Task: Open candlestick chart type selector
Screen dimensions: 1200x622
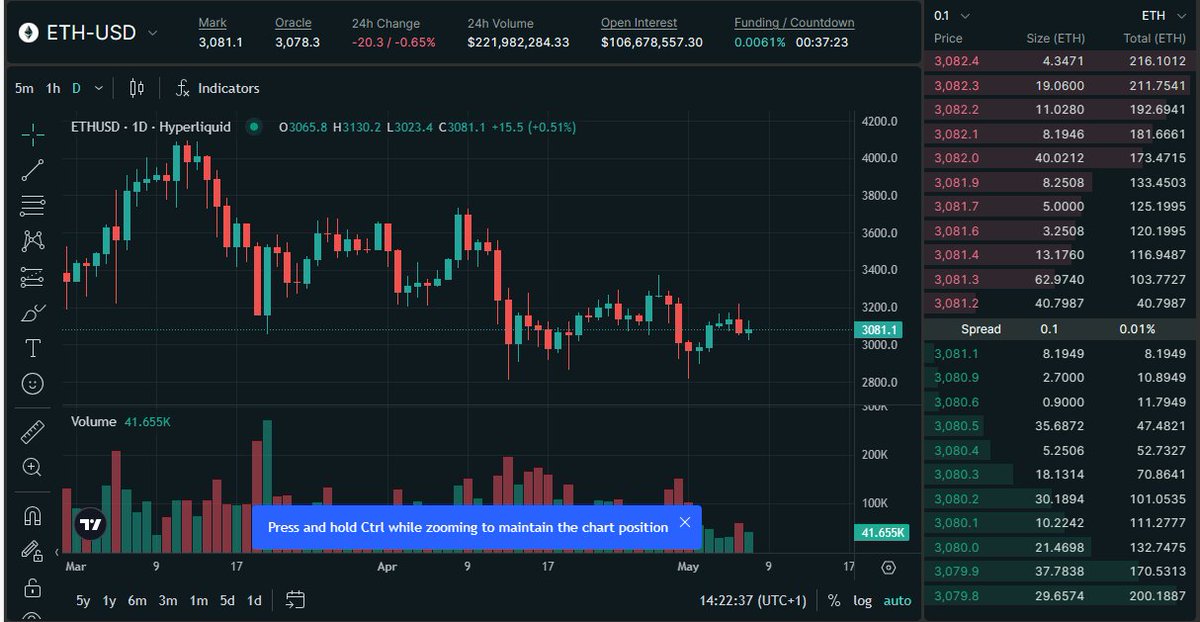Action: (137, 88)
